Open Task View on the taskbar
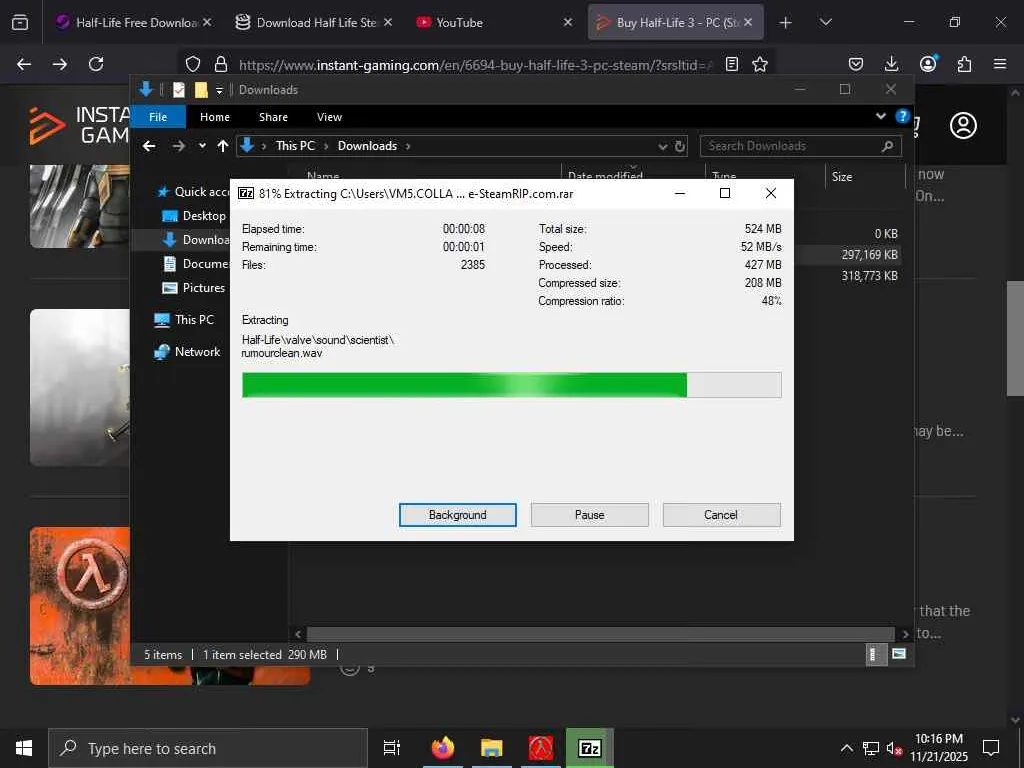This screenshot has width=1024, height=768. 392,748
